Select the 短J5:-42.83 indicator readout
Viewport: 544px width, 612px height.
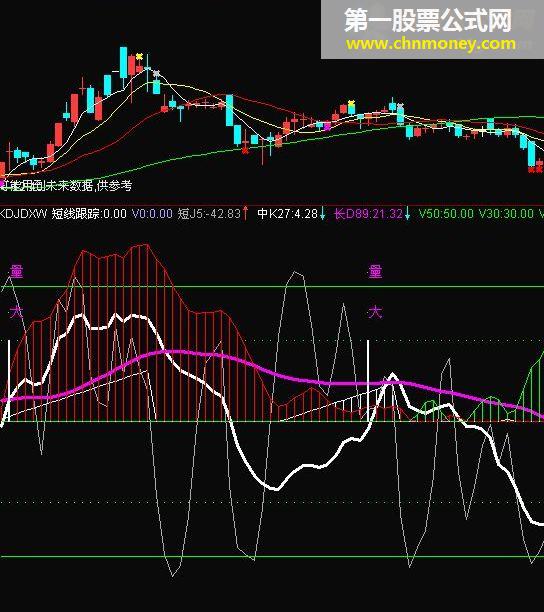coord(209,214)
